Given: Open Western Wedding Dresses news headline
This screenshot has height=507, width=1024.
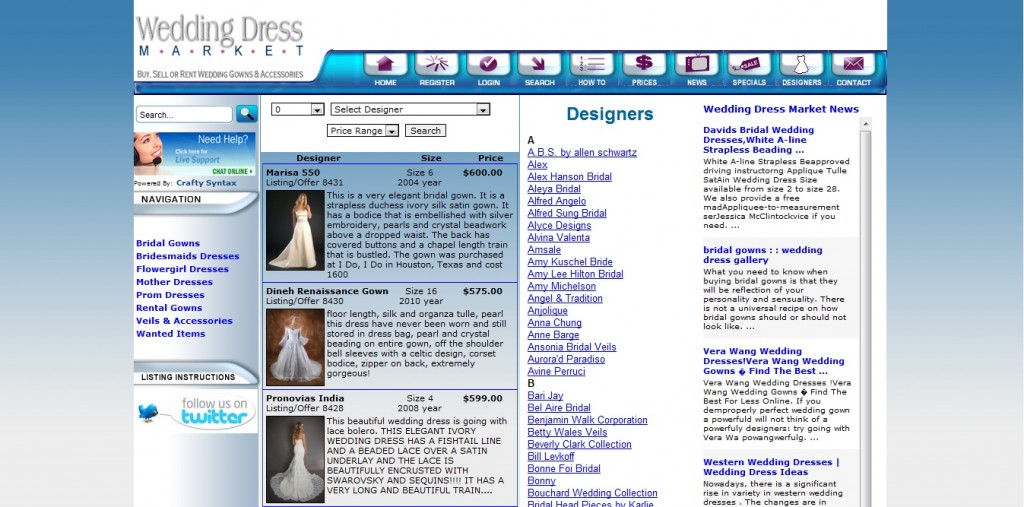Looking at the screenshot, I should (771, 467).
